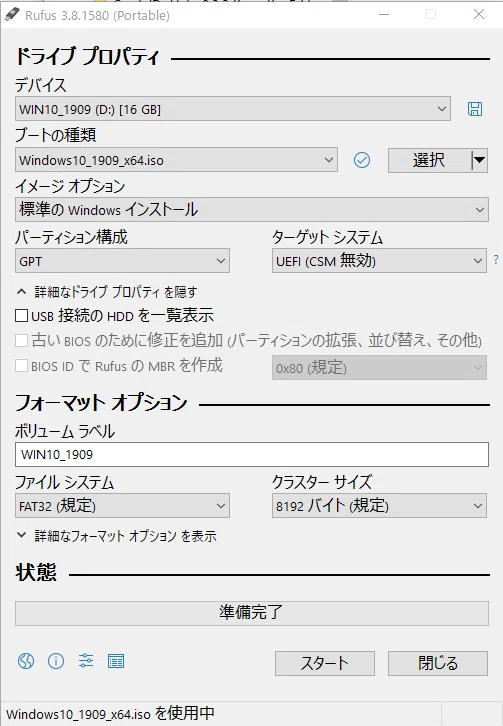Image resolution: width=503 pixels, height=726 pixels.
Task: Click the 準備完了 progress bar
Action: point(252,613)
